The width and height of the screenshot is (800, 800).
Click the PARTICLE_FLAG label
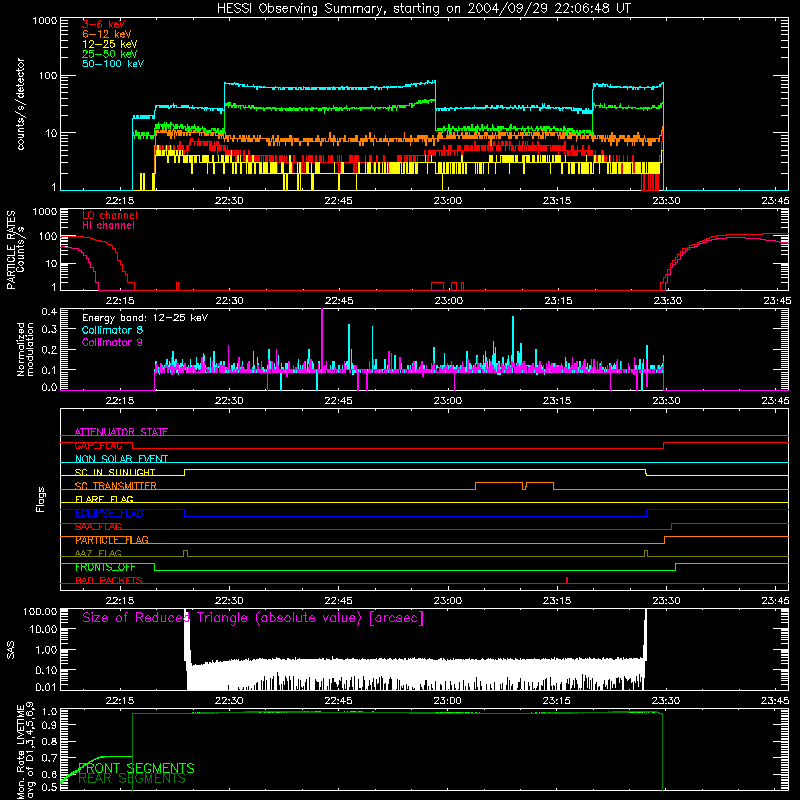112,540
